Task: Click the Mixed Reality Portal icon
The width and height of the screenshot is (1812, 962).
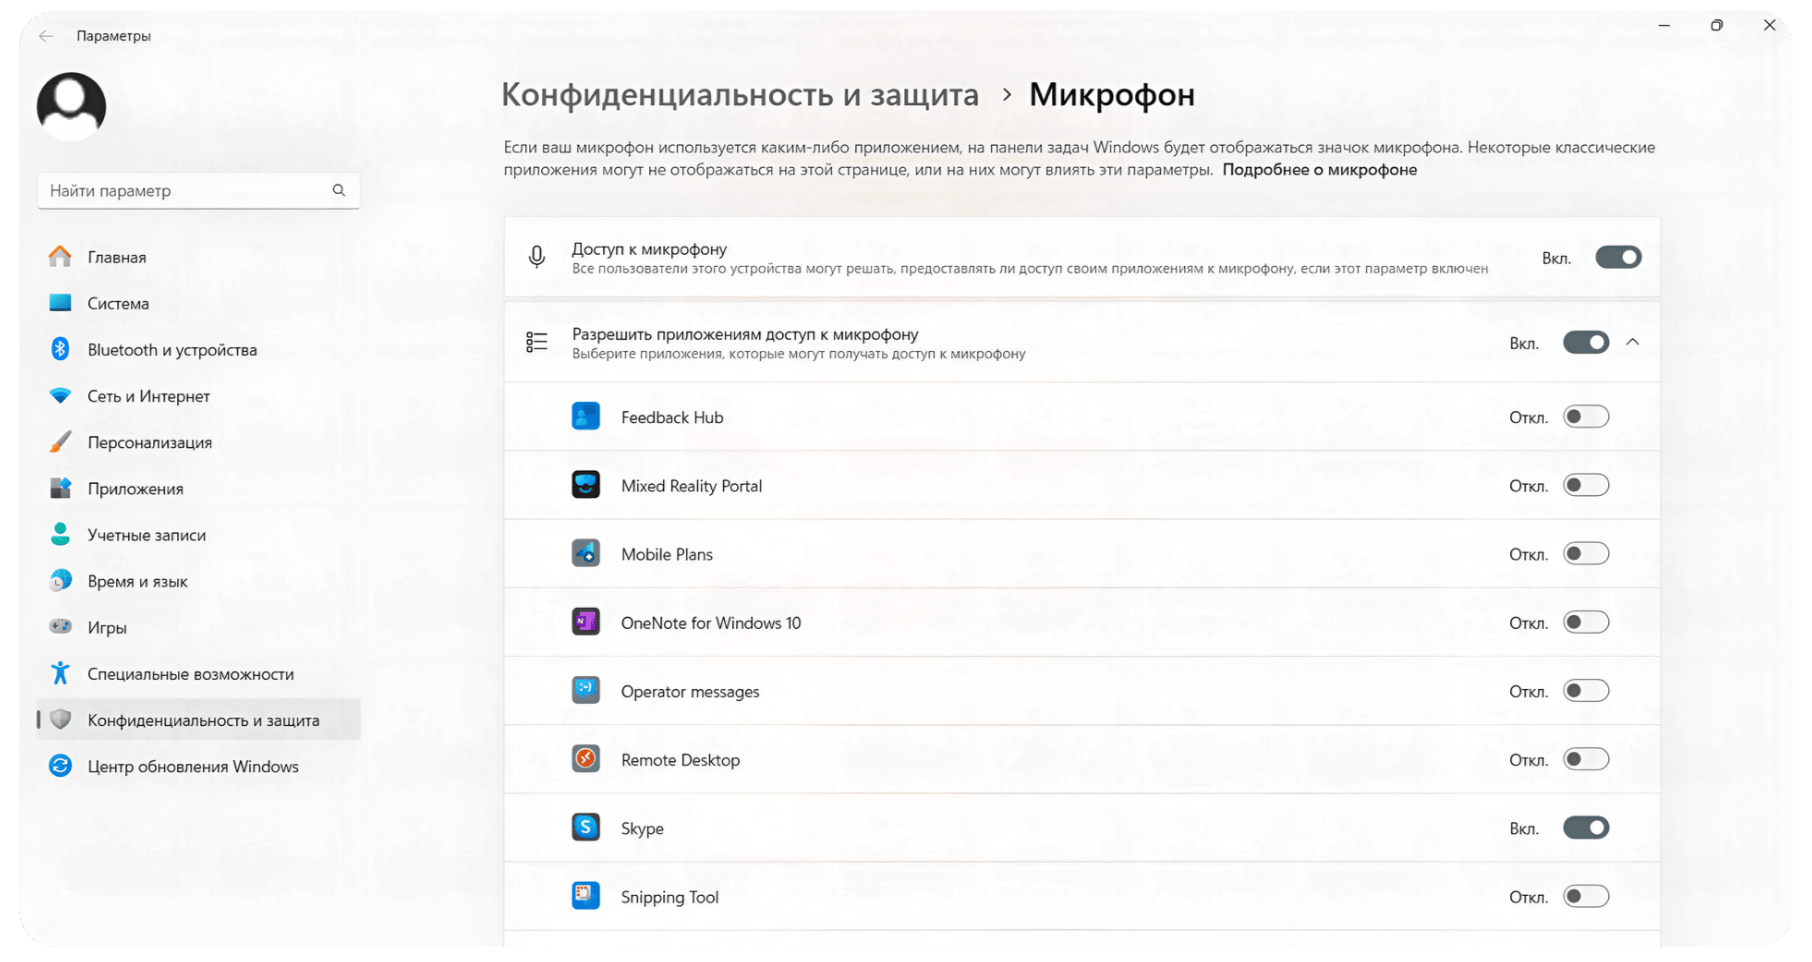Action: coord(586,485)
